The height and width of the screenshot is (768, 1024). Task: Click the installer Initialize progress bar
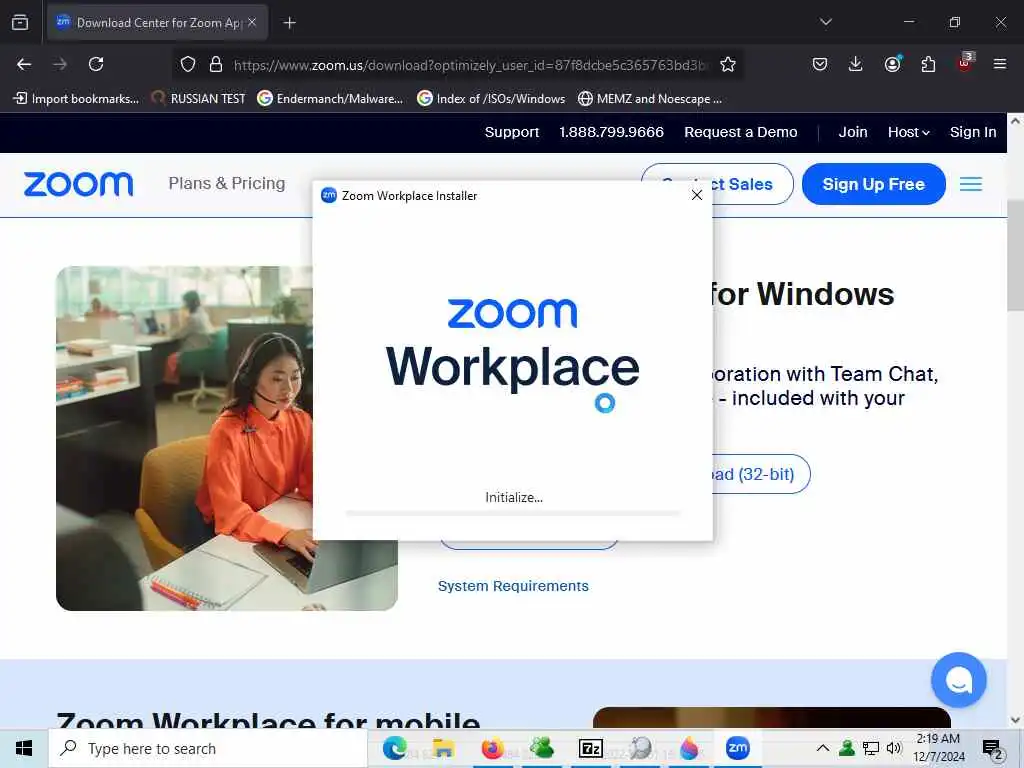[x=513, y=514]
